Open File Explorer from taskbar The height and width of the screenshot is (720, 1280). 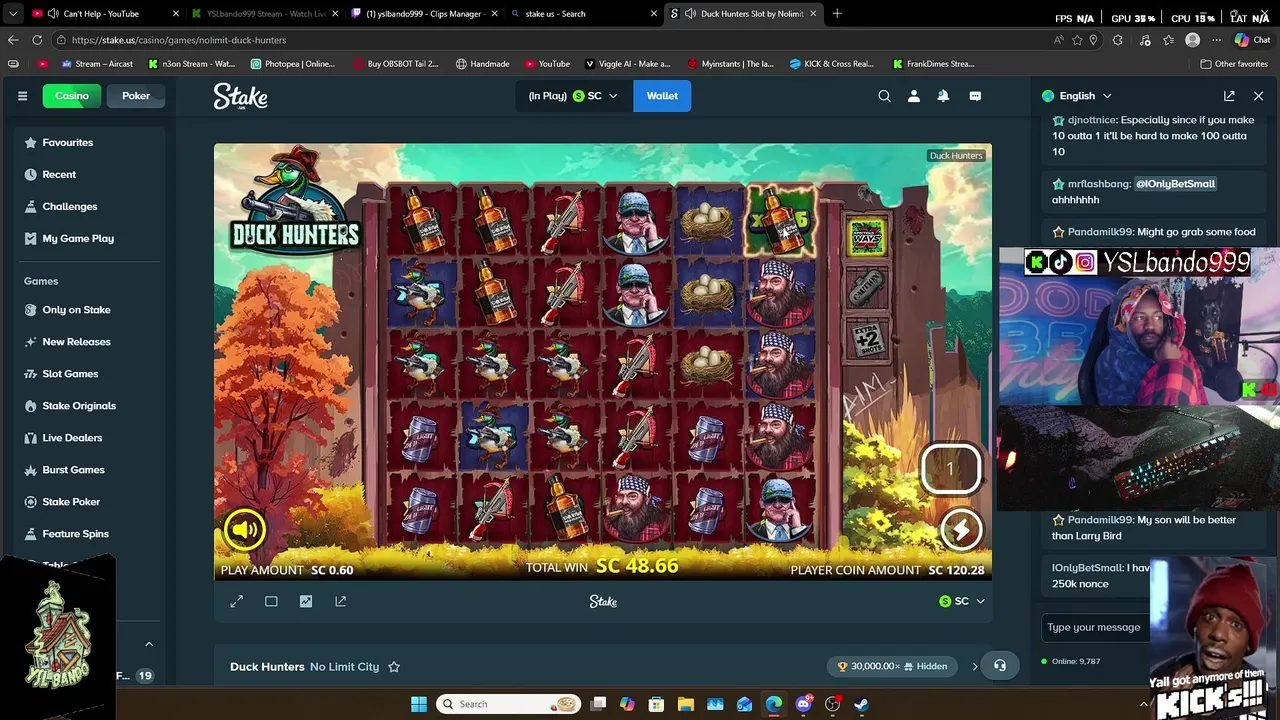685,704
